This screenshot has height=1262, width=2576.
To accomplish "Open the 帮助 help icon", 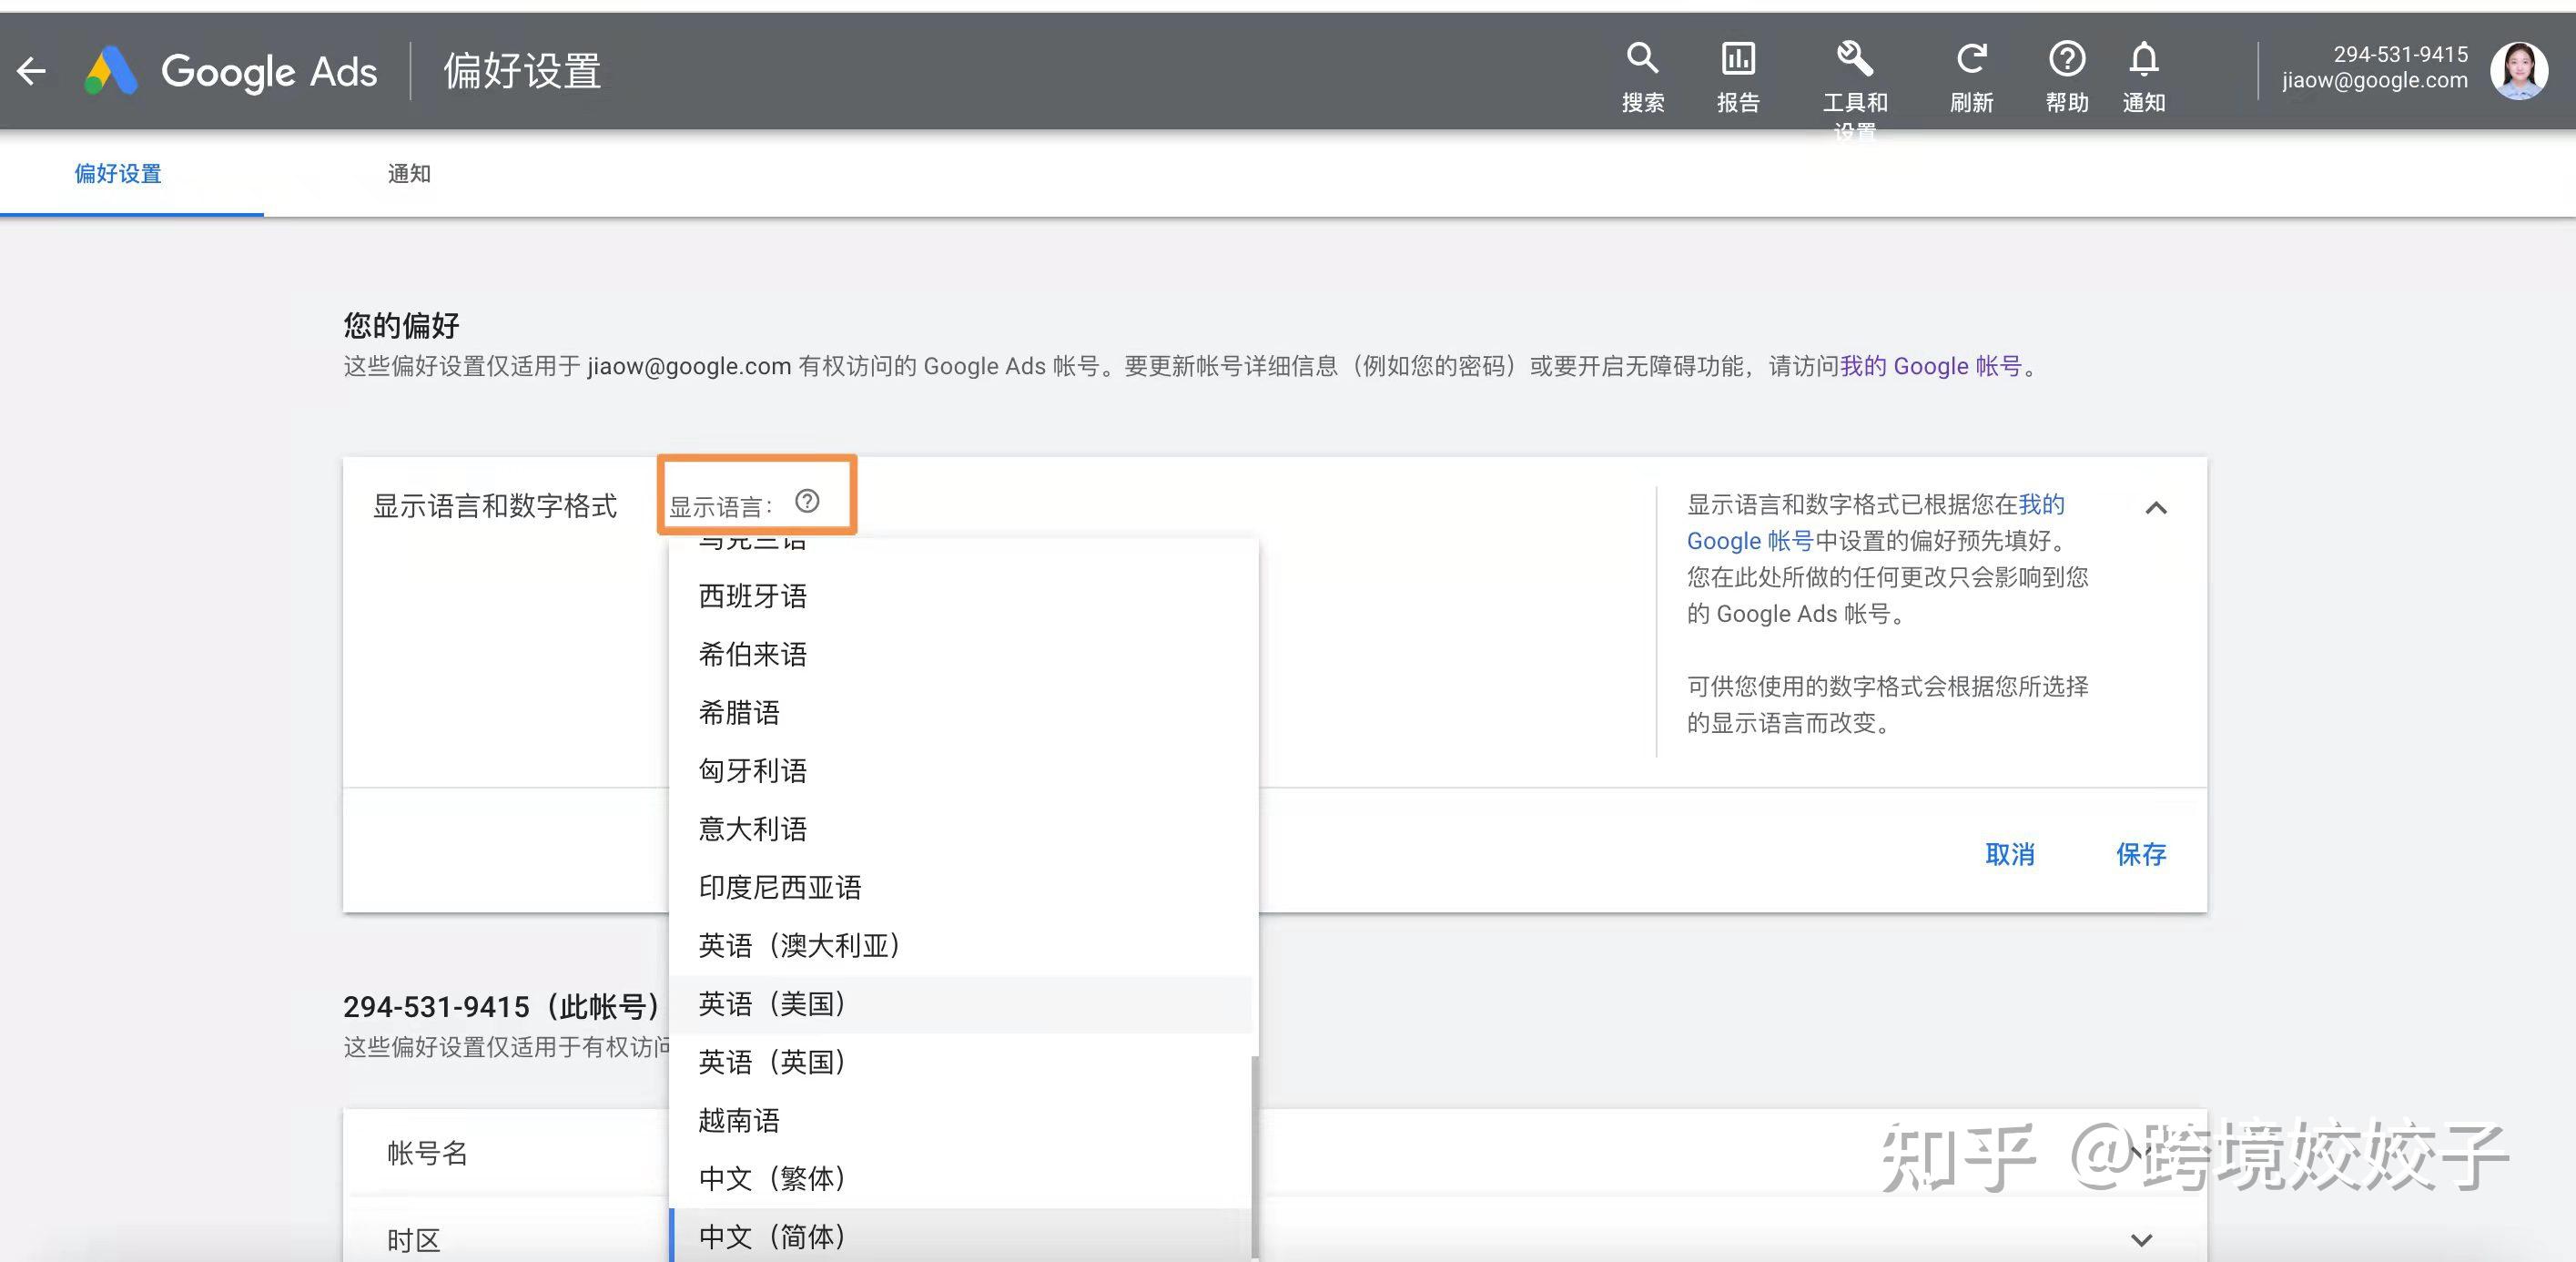I will pos(2067,60).
